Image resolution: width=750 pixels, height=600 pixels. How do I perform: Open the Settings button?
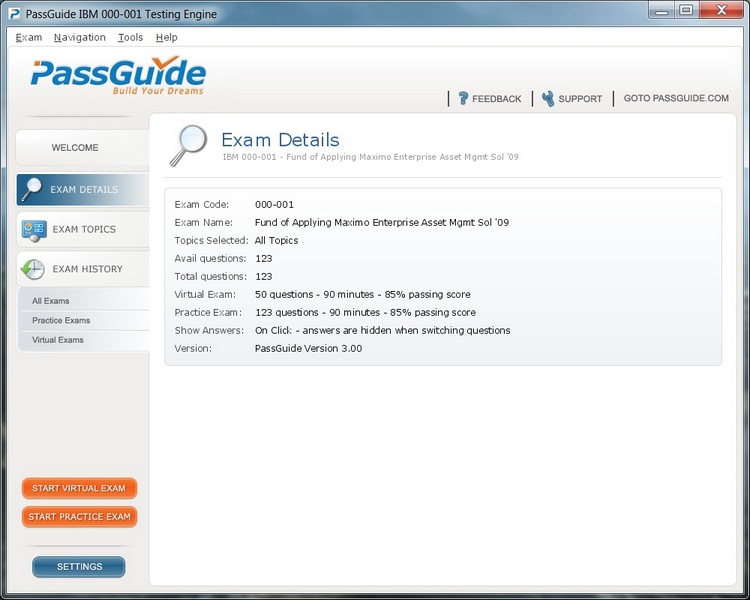tap(79, 567)
